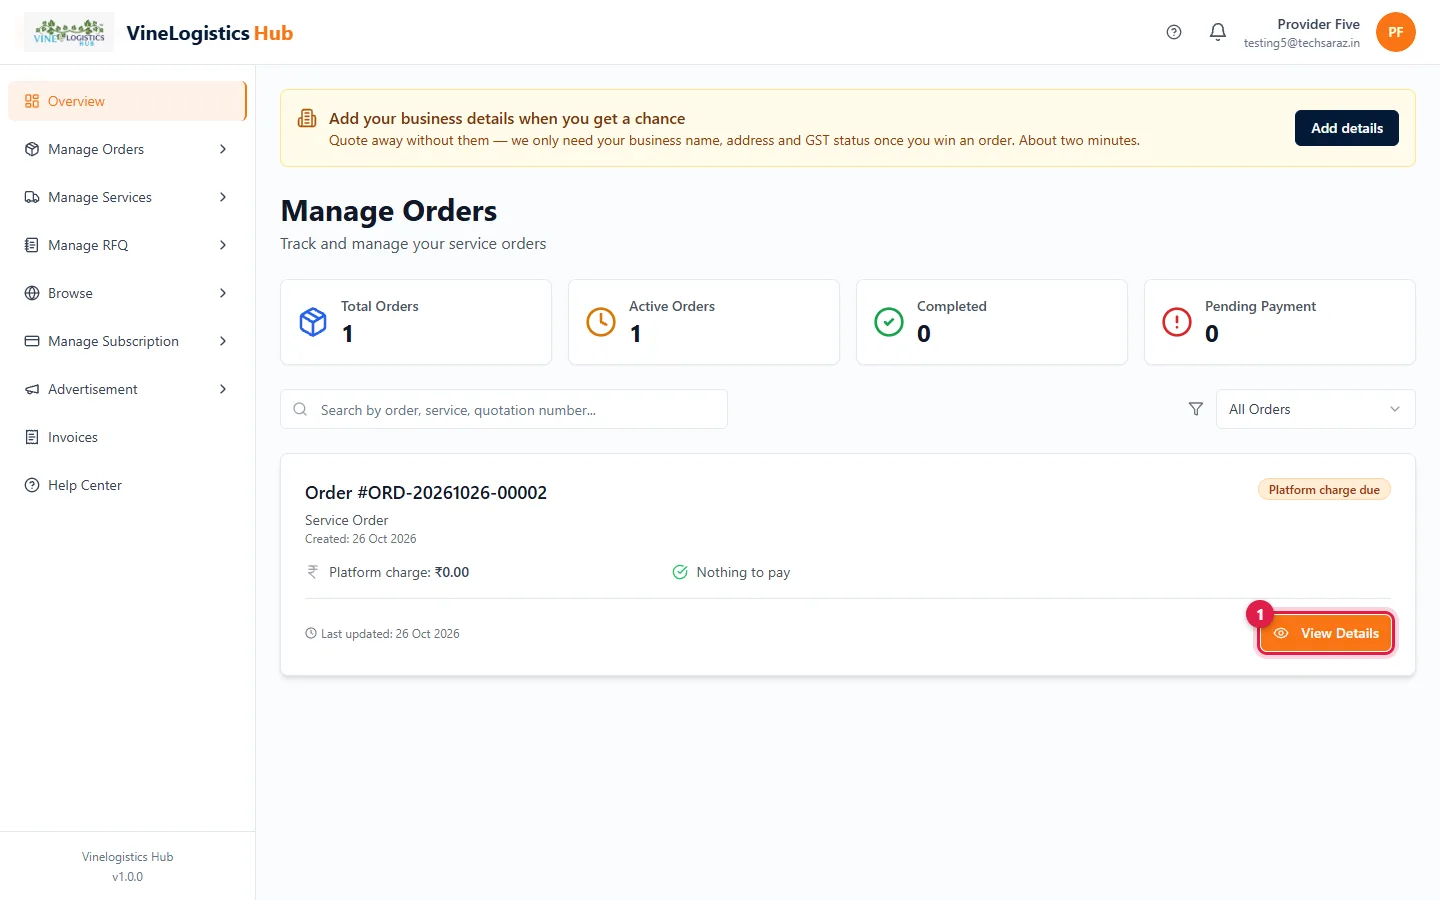Click the Service Order label

click(347, 520)
